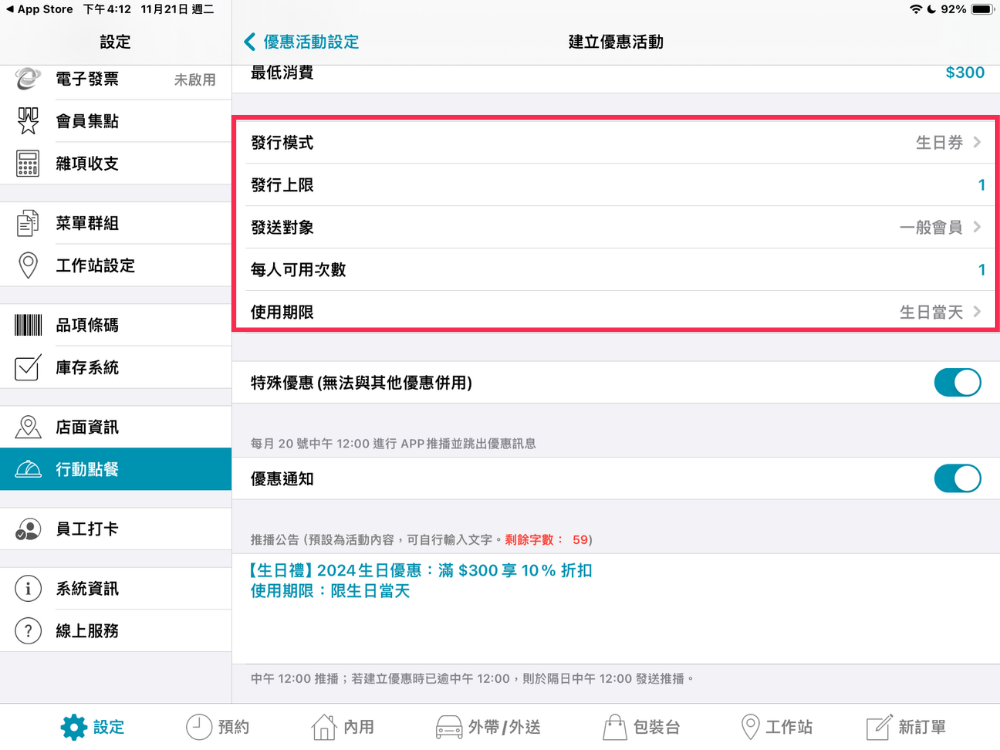Click the 品項條碼 barcode icon
The height and width of the screenshot is (750, 1000).
point(28,325)
